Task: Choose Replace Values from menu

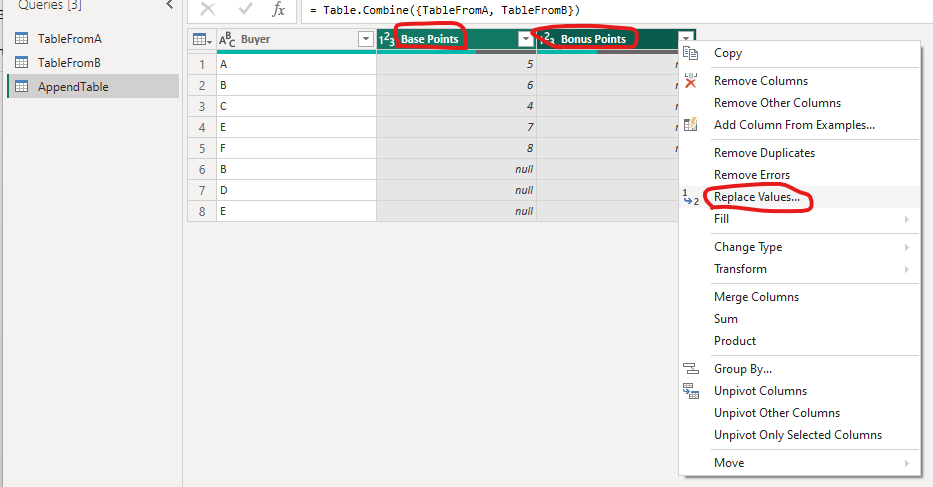Action: click(756, 197)
